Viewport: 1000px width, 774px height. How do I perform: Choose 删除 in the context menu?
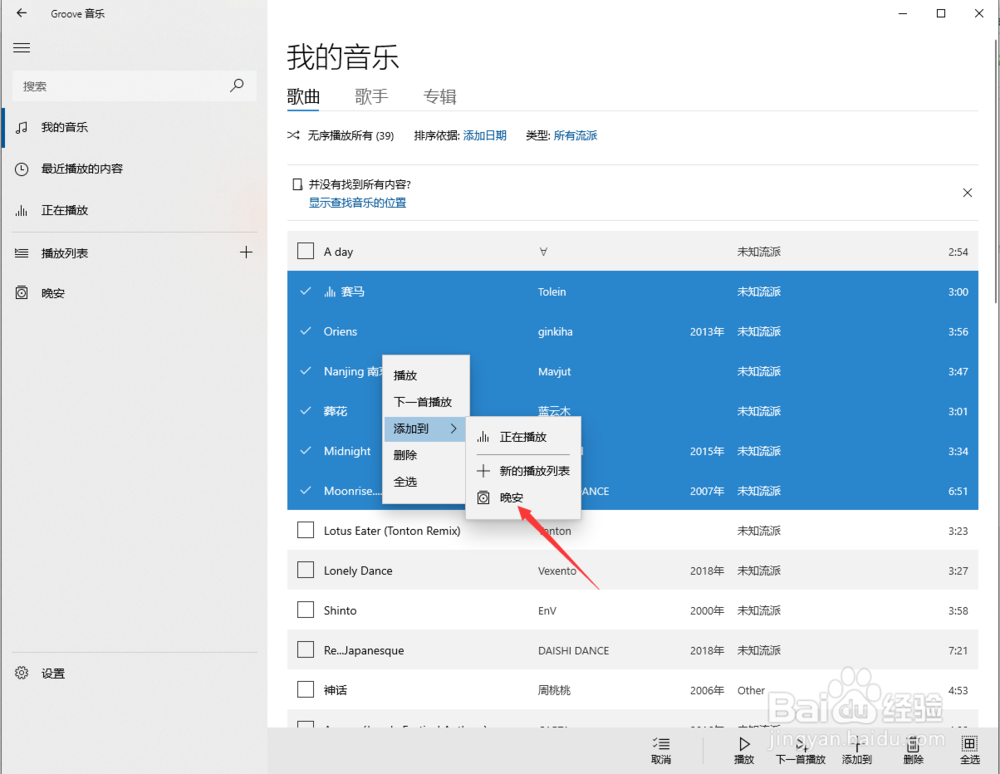(425, 455)
